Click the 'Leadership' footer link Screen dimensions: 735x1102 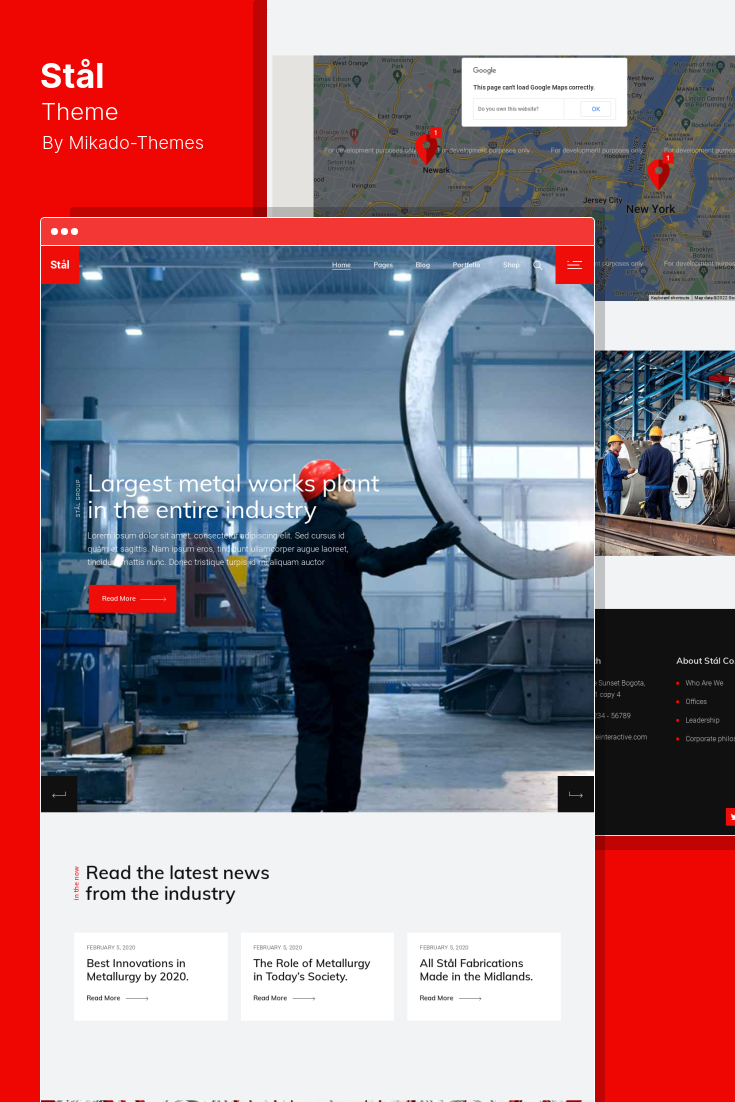702,720
